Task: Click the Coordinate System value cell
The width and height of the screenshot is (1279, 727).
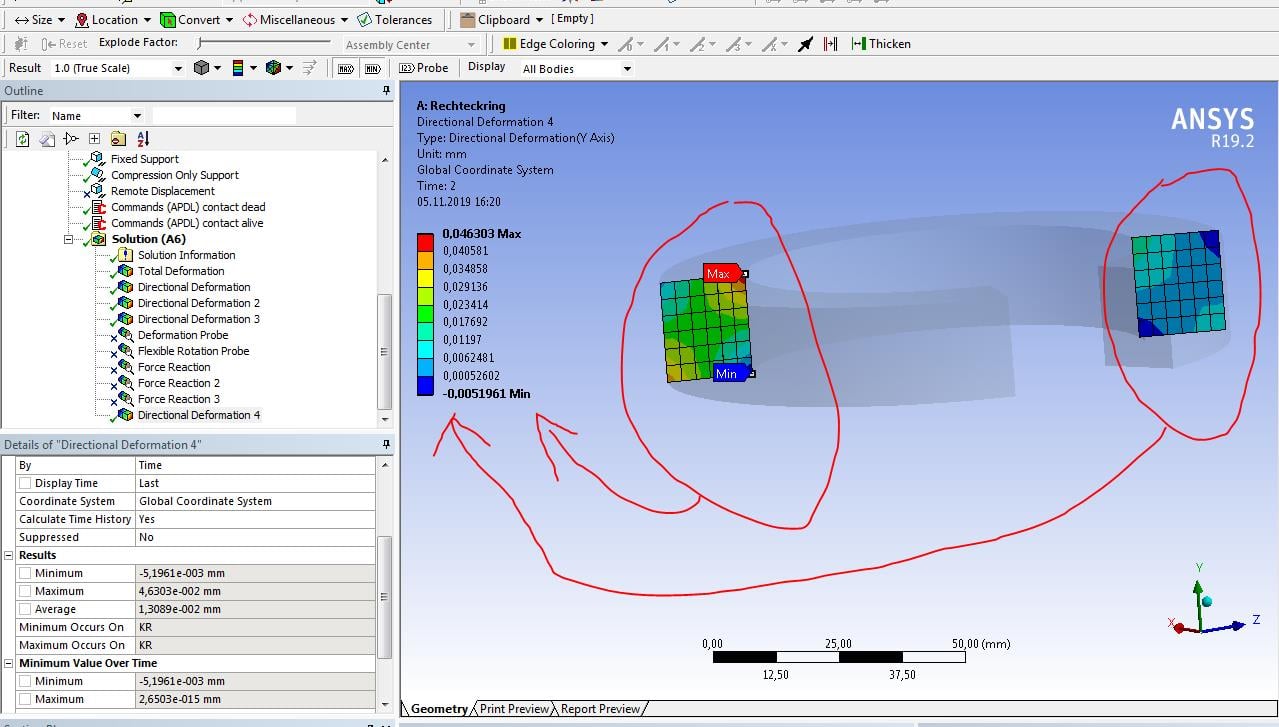Action: click(x=255, y=501)
